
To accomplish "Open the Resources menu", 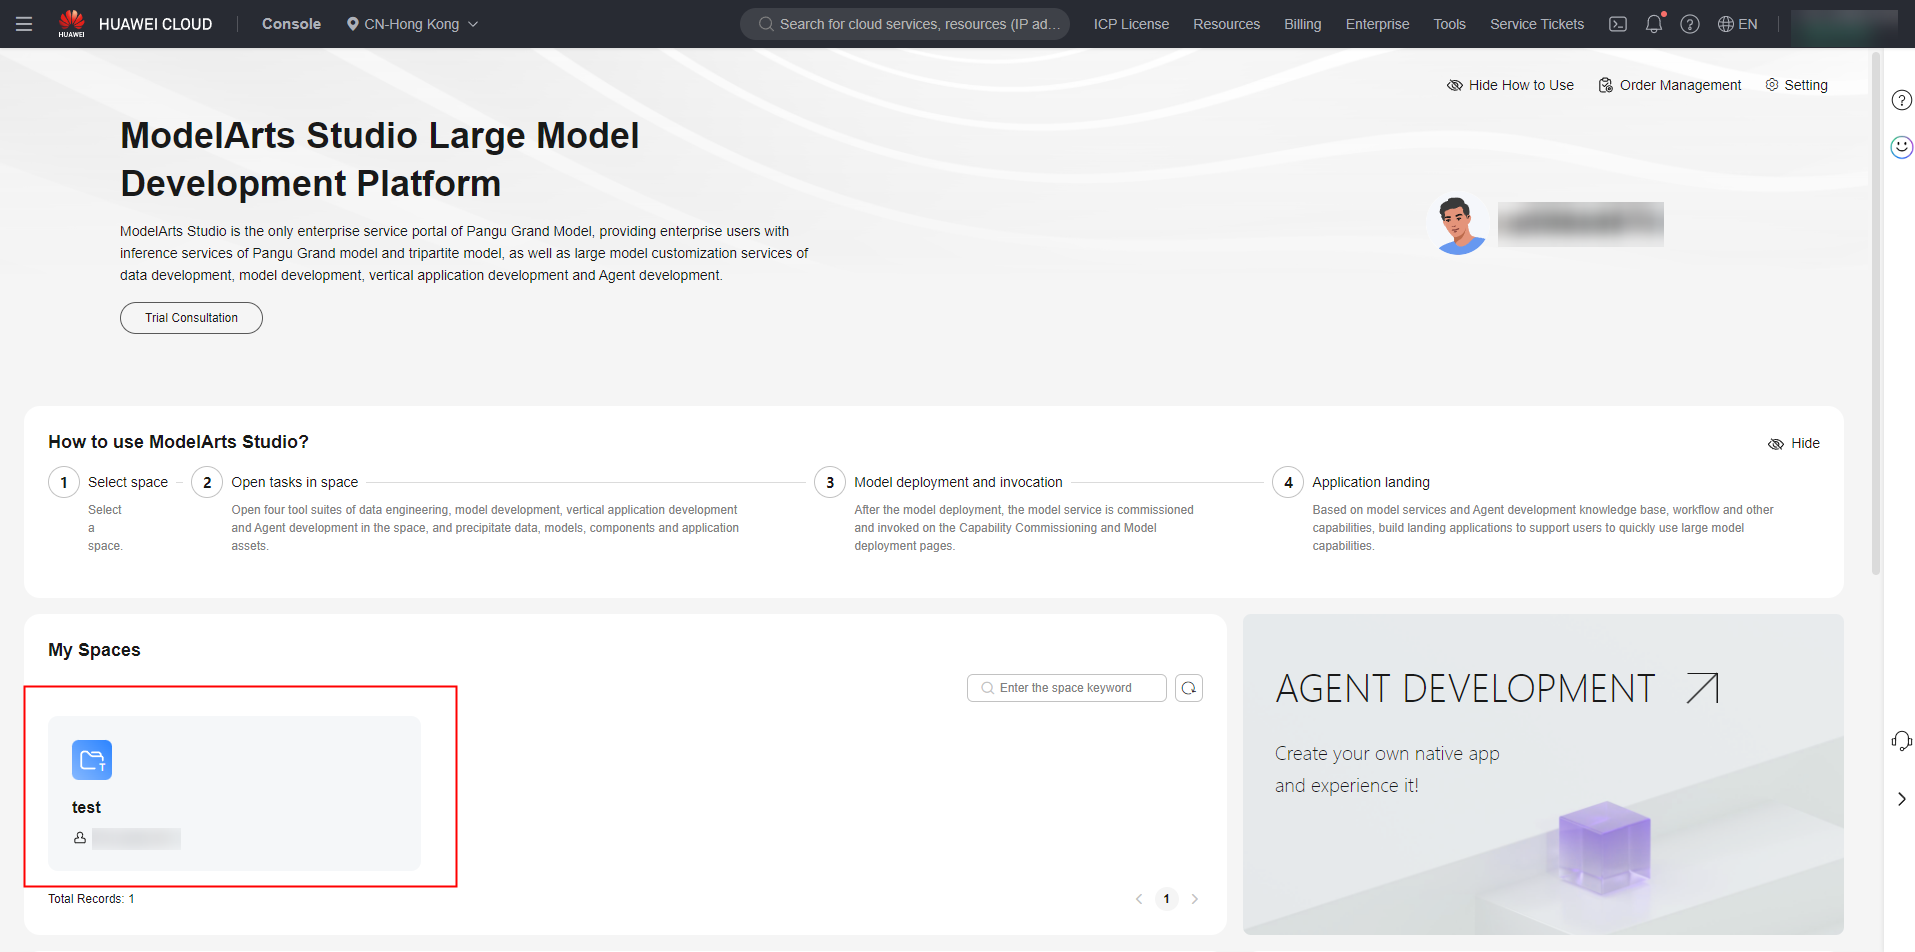I will click(x=1226, y=24).
